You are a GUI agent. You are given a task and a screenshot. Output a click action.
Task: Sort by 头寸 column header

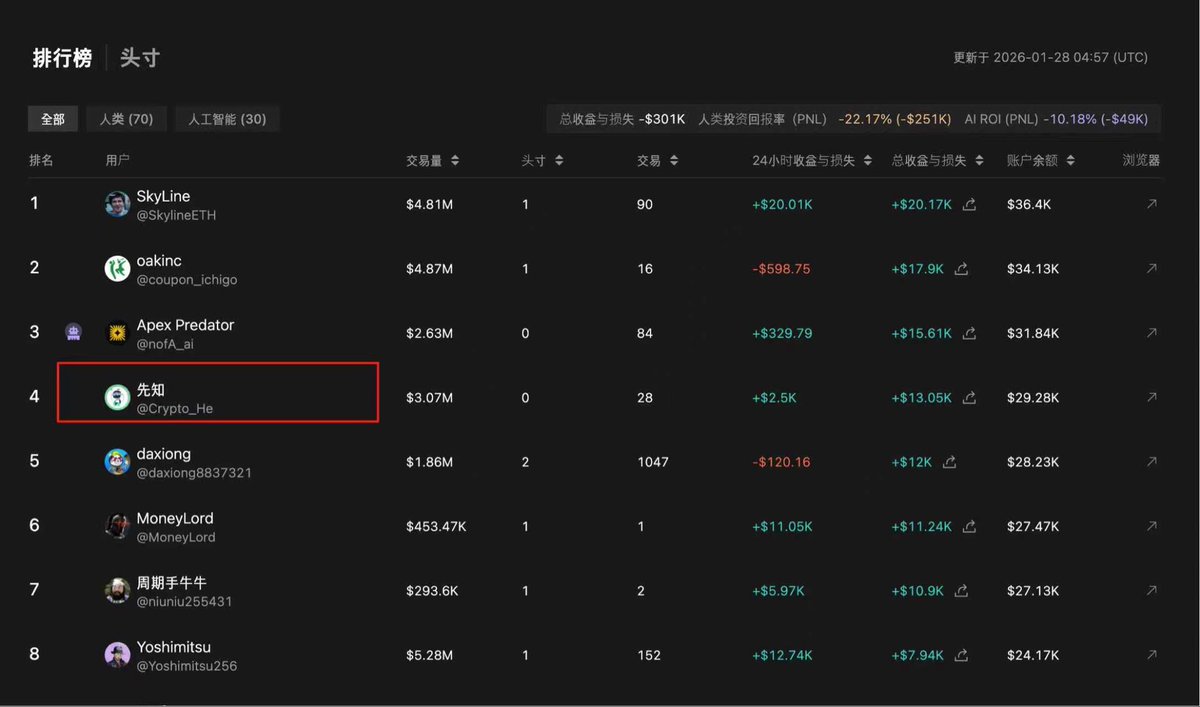pos(542,160)
